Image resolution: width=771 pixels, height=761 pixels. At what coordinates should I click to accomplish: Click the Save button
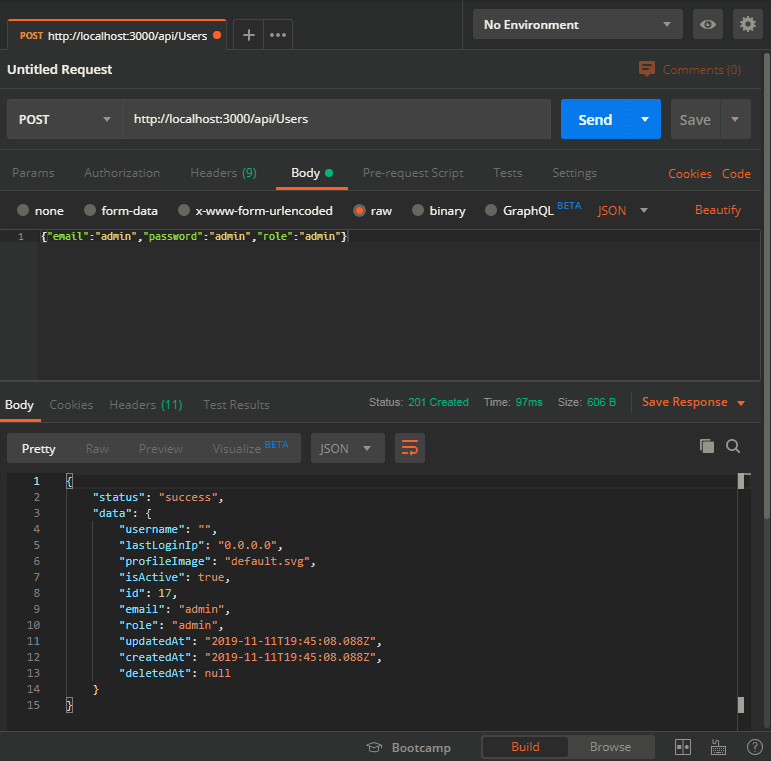tap(695, 119)
